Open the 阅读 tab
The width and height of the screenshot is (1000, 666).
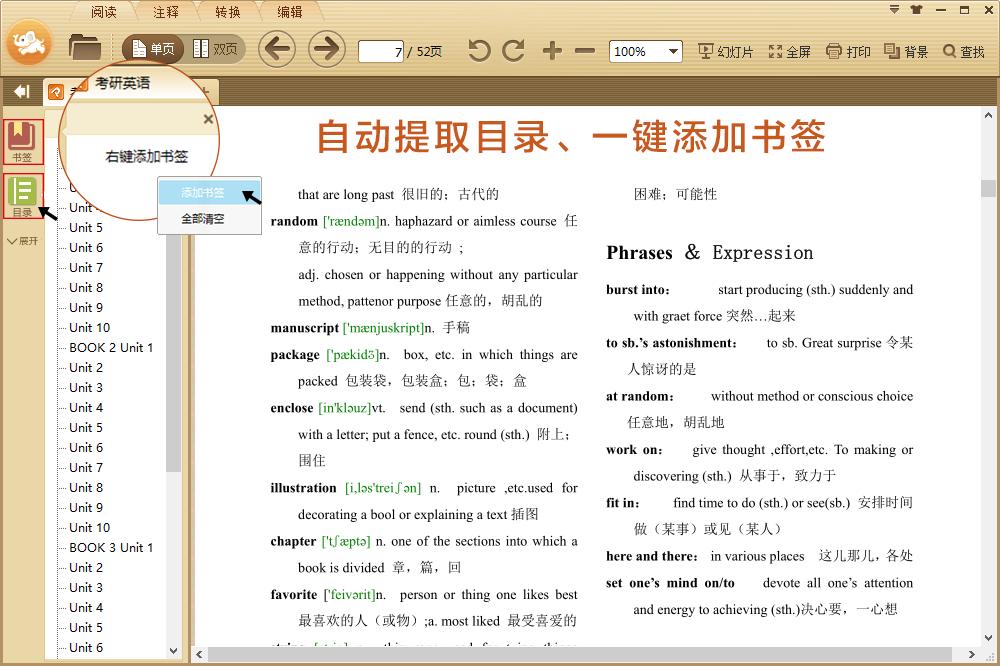(103, 11)
